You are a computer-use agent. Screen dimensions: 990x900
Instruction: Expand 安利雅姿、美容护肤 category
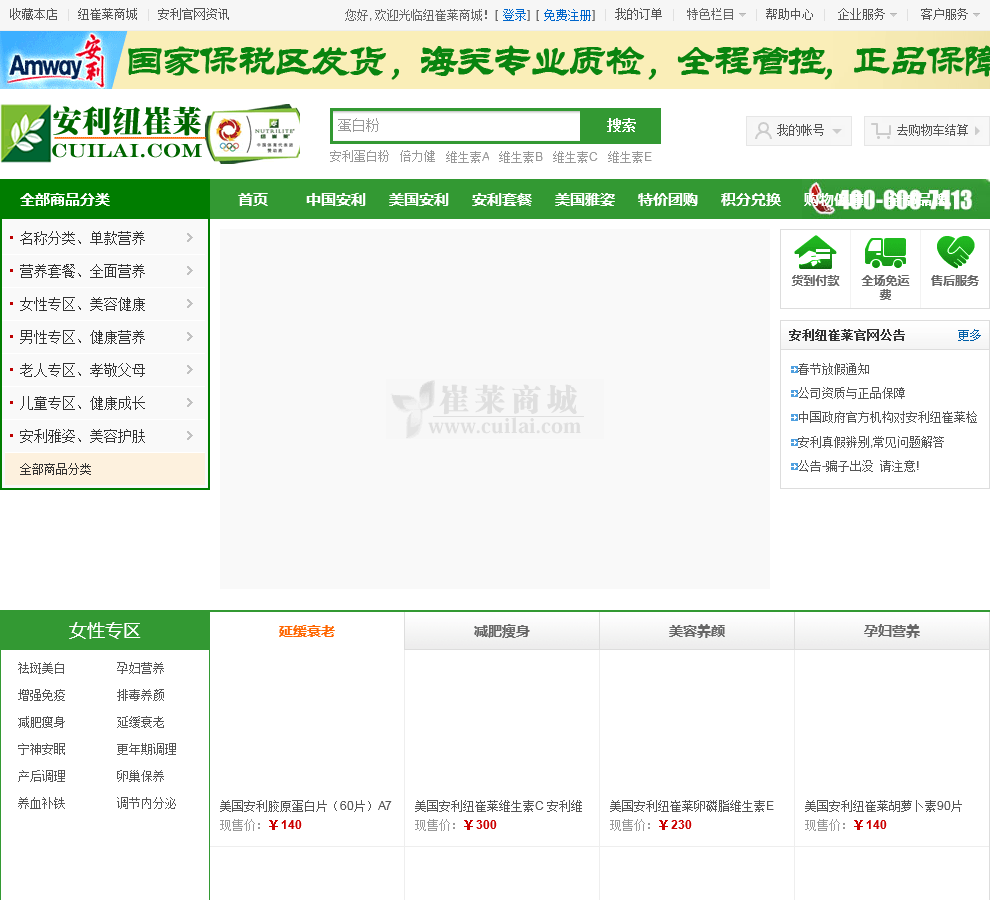click(x=105, y=435)
